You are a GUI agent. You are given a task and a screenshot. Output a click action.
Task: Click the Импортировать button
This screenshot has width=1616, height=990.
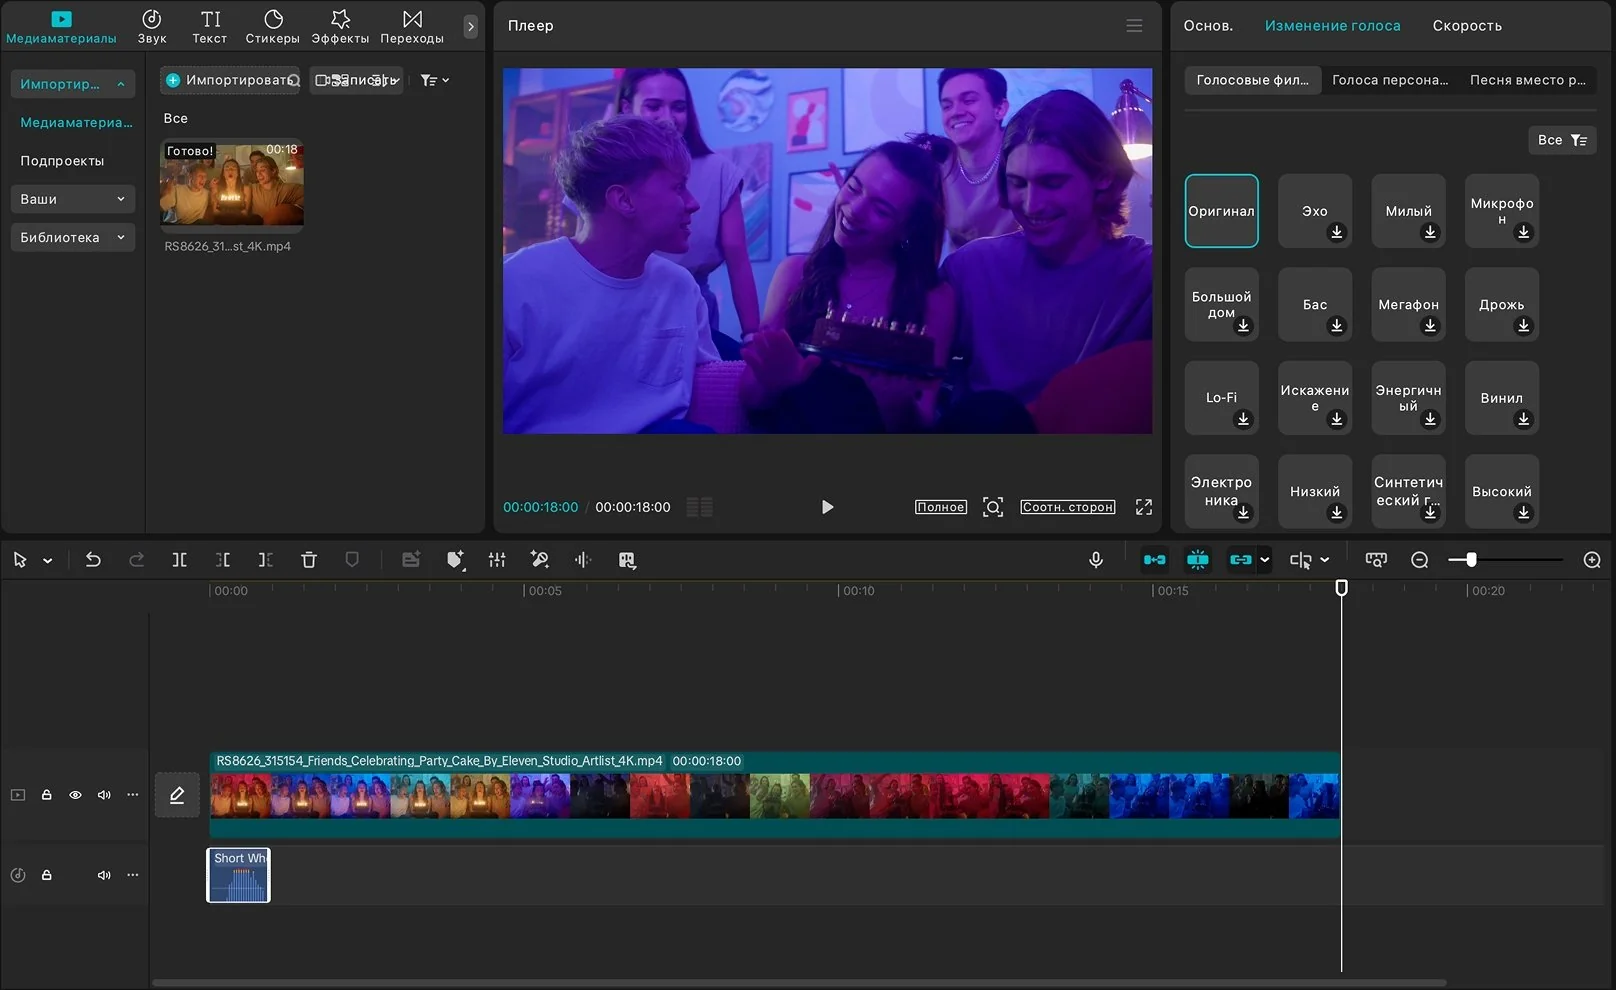click(230, 80)
